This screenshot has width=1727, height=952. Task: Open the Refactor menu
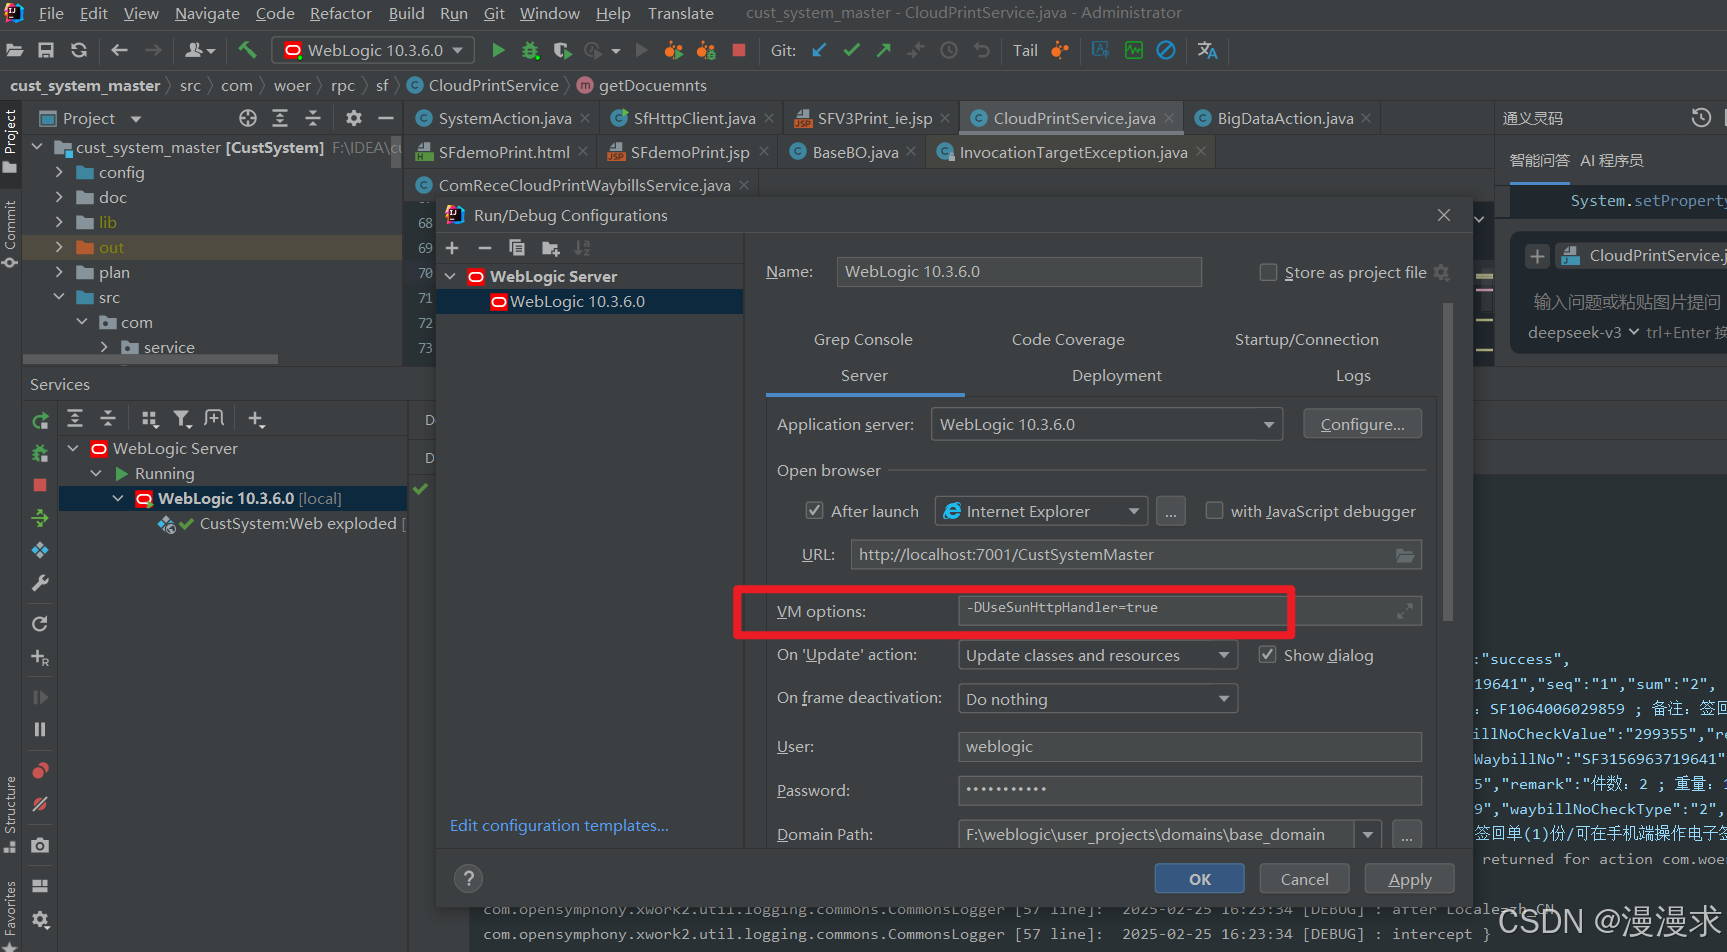tap(340, 13)
